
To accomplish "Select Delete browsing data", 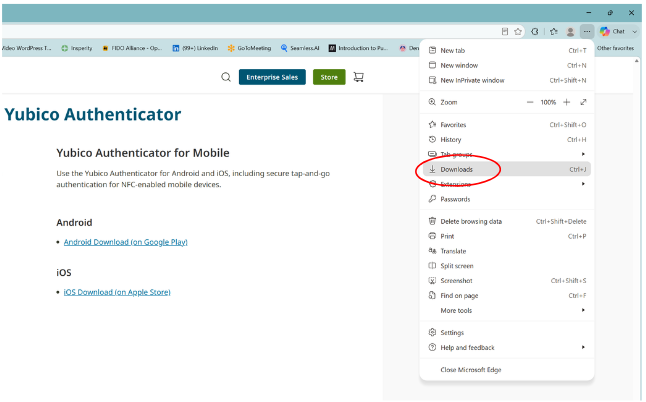I will pos(507,222).
